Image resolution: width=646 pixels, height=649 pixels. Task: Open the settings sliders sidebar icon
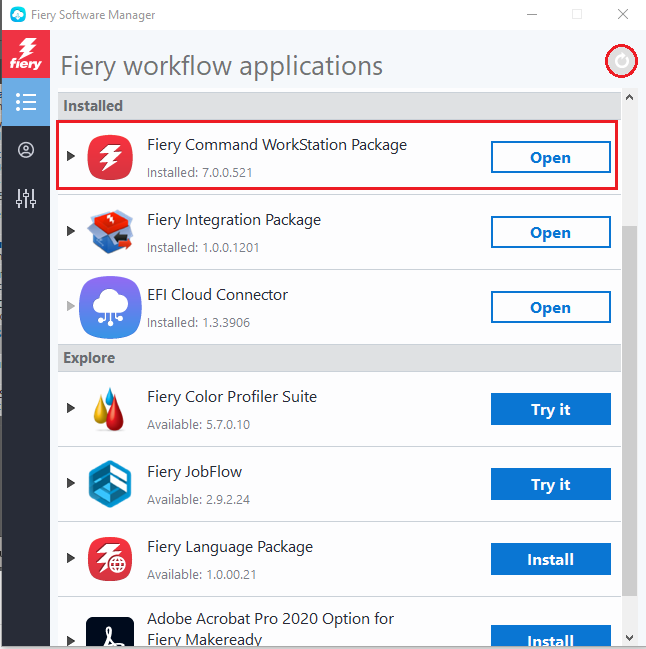coord(26,199)
